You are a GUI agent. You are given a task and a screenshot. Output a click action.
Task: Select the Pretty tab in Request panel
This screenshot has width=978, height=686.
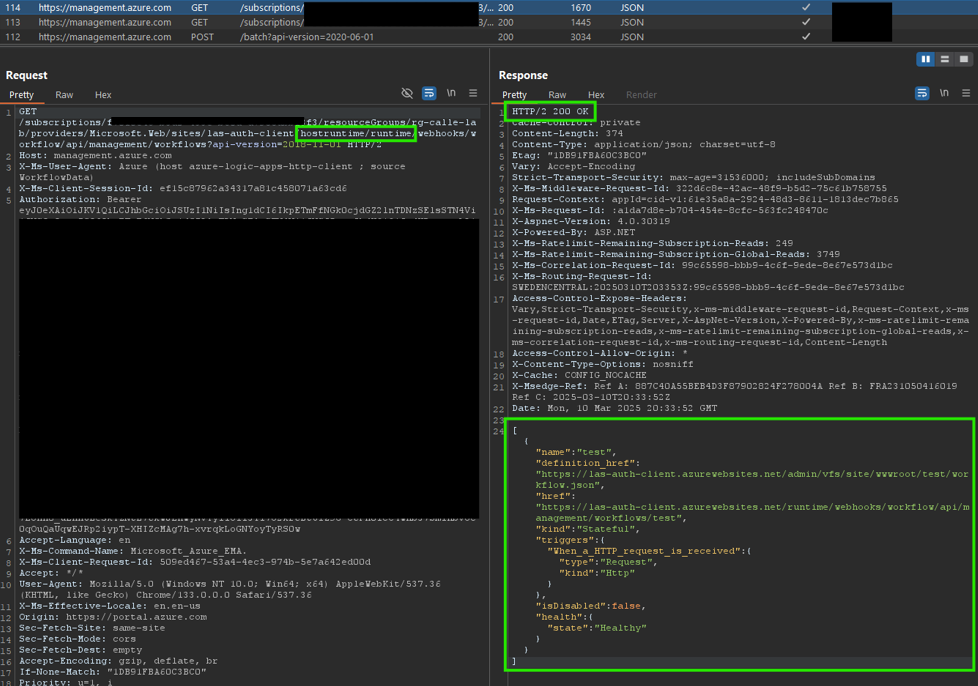point(21,95)
